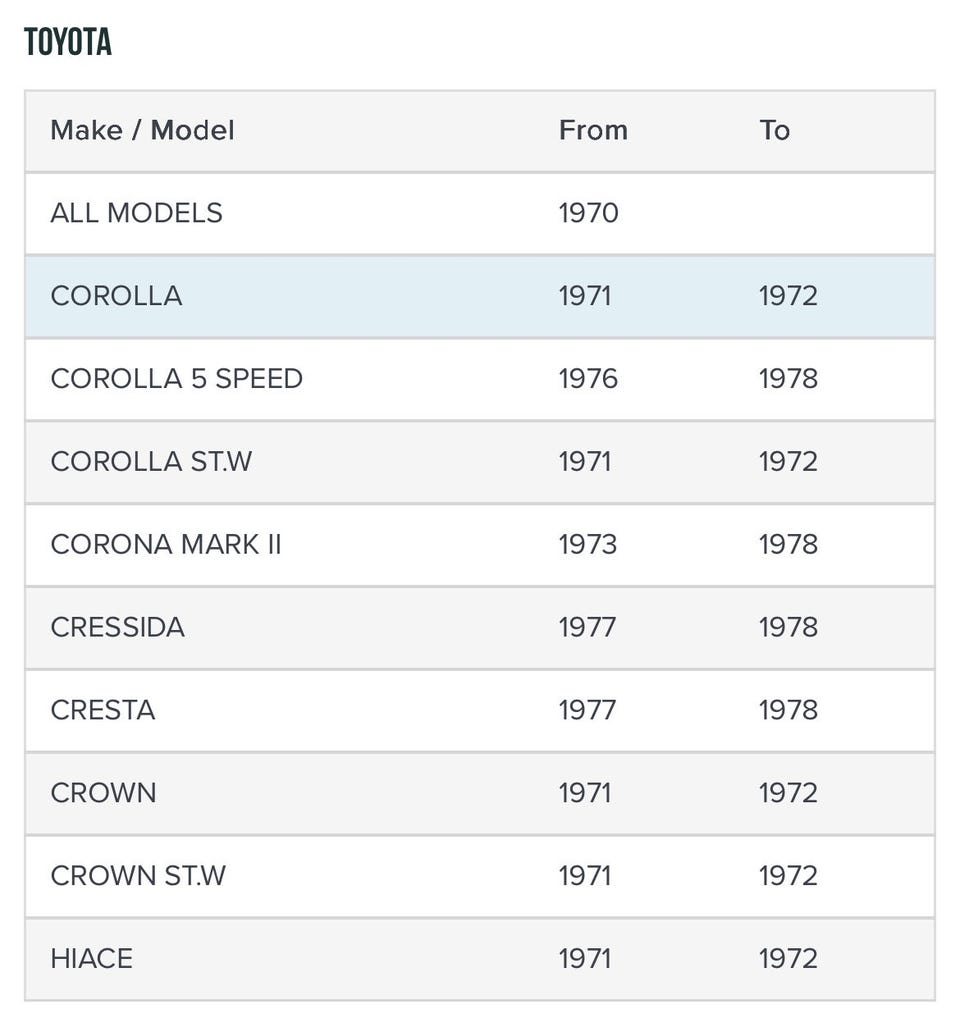Click the CORONA MARK II row's 1978 year
The image size is (960, 1018).
pyautogui.click(x=788, y=545)
